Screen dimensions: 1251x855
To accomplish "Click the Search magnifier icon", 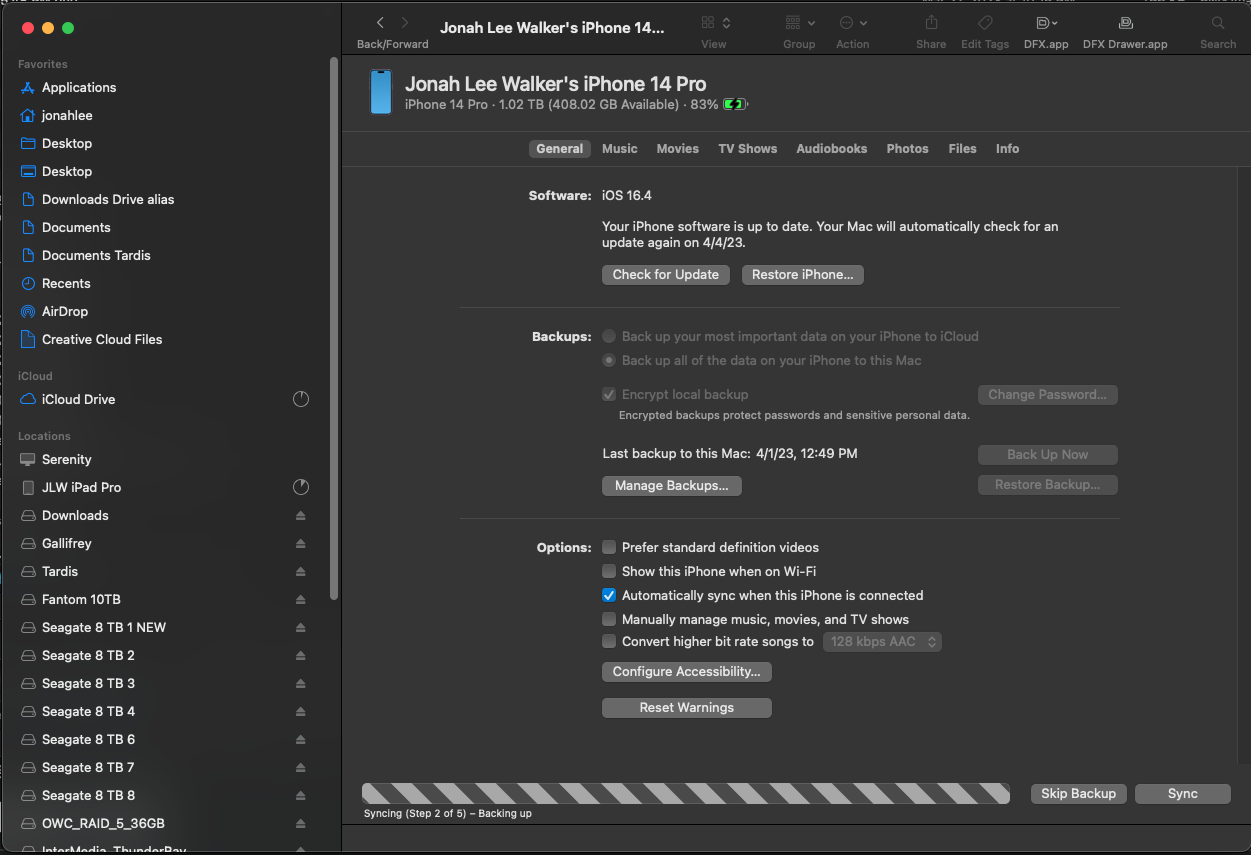I will (x=1218, y=22).
